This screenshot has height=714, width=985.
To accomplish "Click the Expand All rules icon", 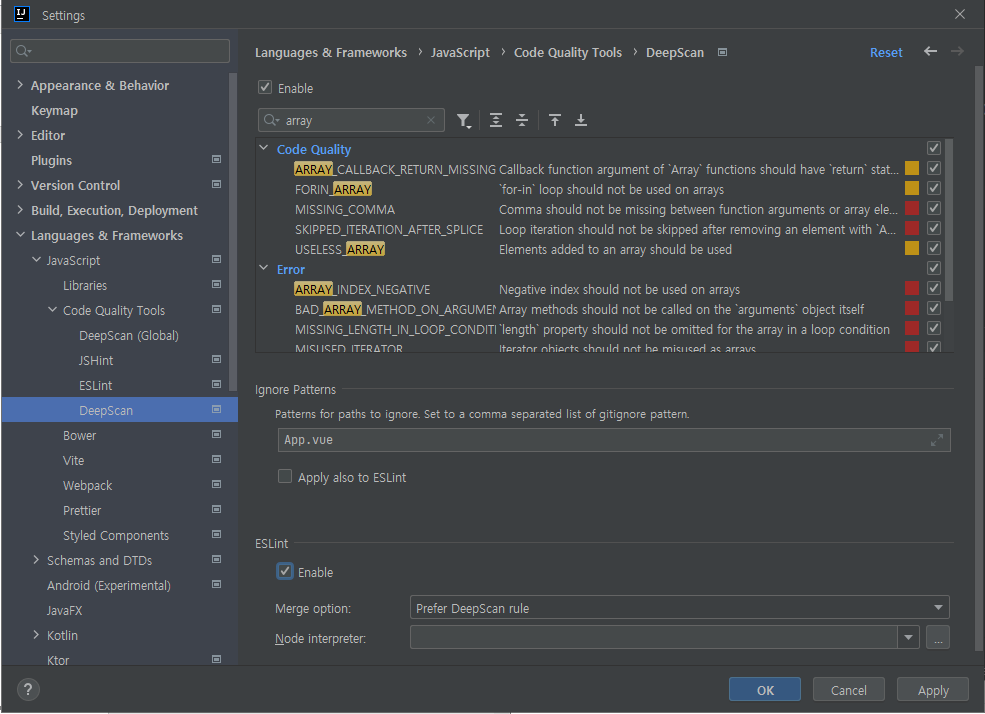I will click(496, 120).
